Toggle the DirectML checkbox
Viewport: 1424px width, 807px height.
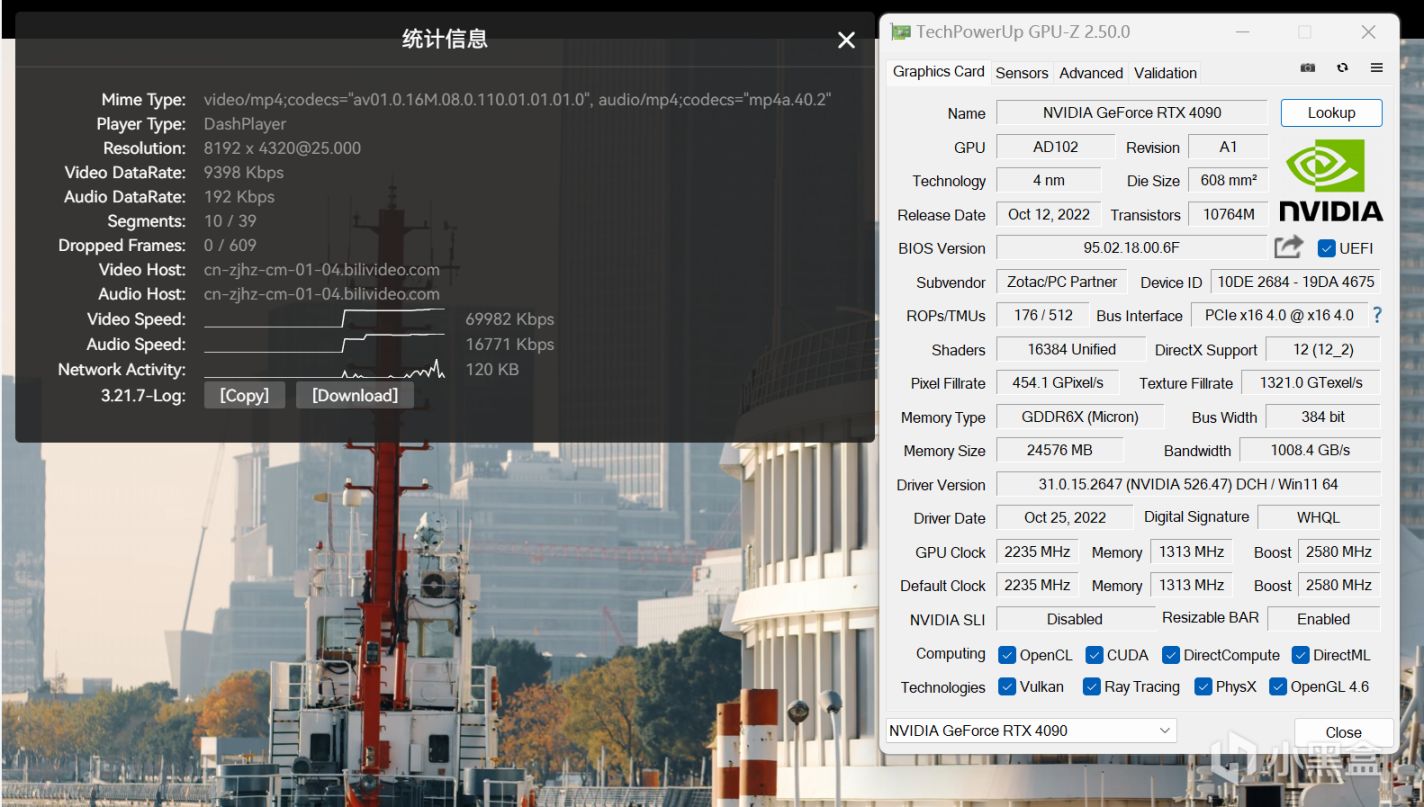tap(1300, 655)
